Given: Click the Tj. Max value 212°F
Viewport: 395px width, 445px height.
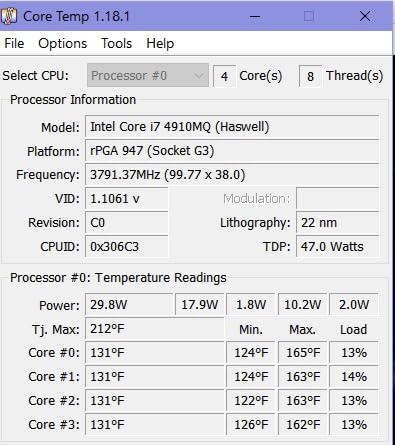Looking at the screenshot, I should [155, 329].
